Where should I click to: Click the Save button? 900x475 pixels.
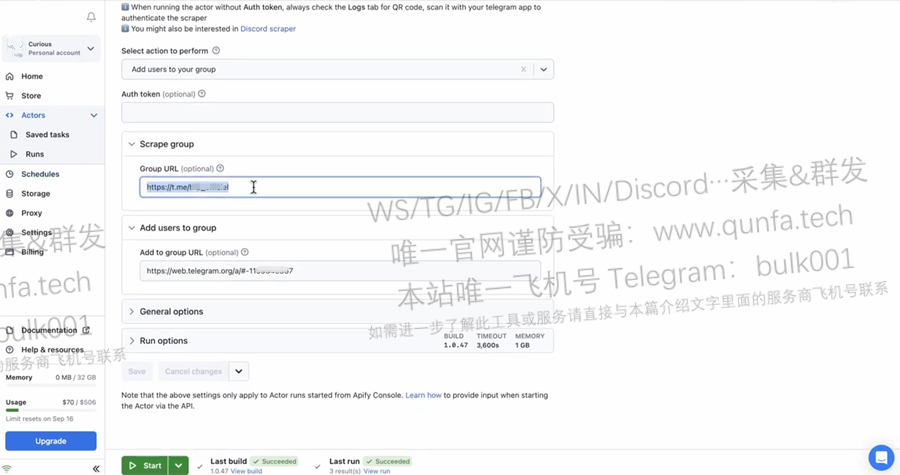137,371
